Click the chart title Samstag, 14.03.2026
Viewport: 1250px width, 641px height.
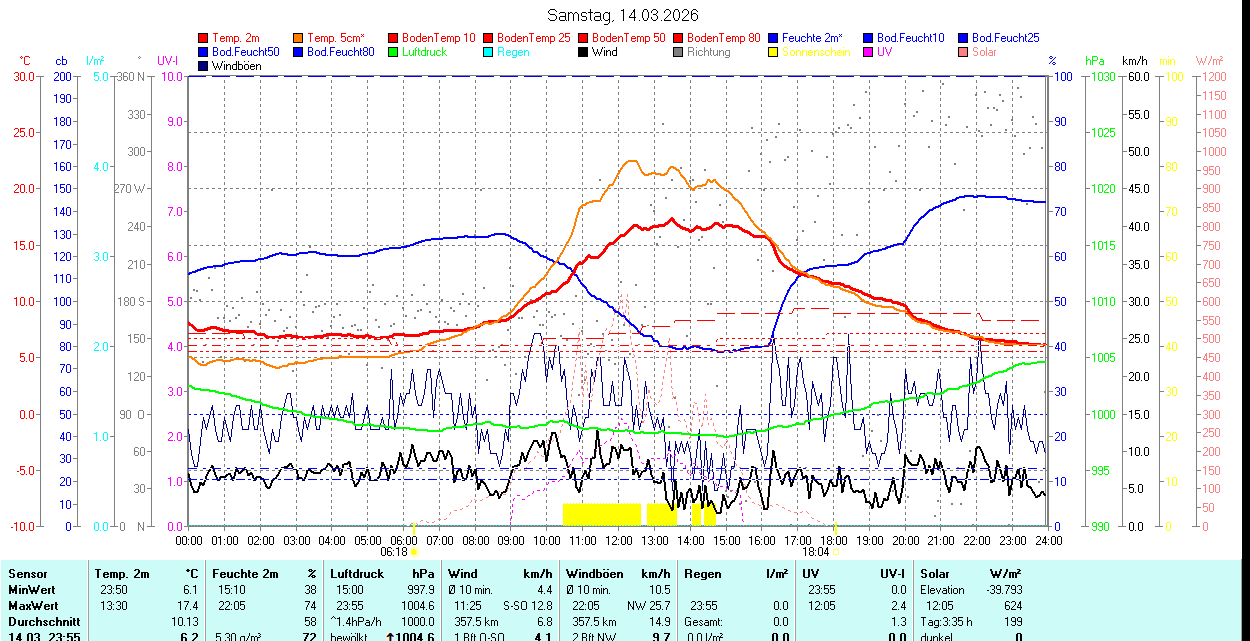pos(624,15)
